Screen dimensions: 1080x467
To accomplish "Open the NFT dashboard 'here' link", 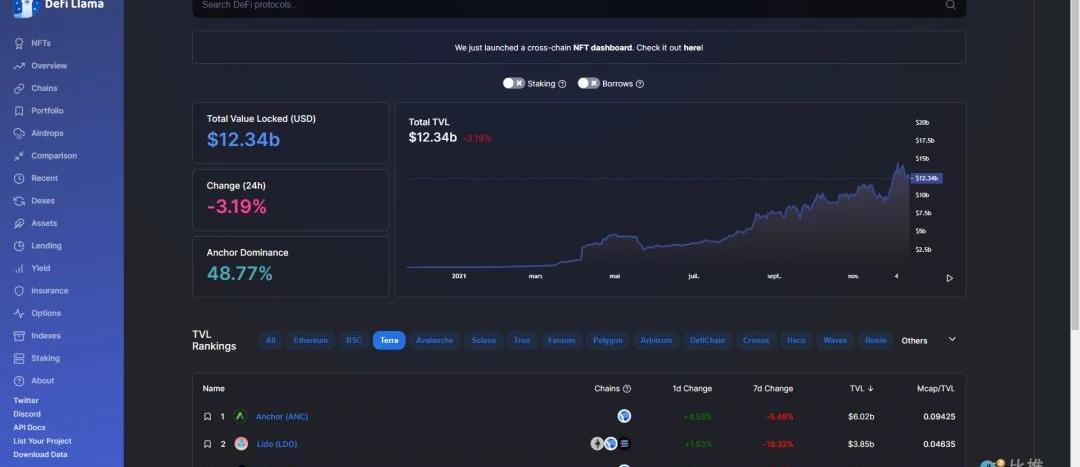I will coord(692,47).
